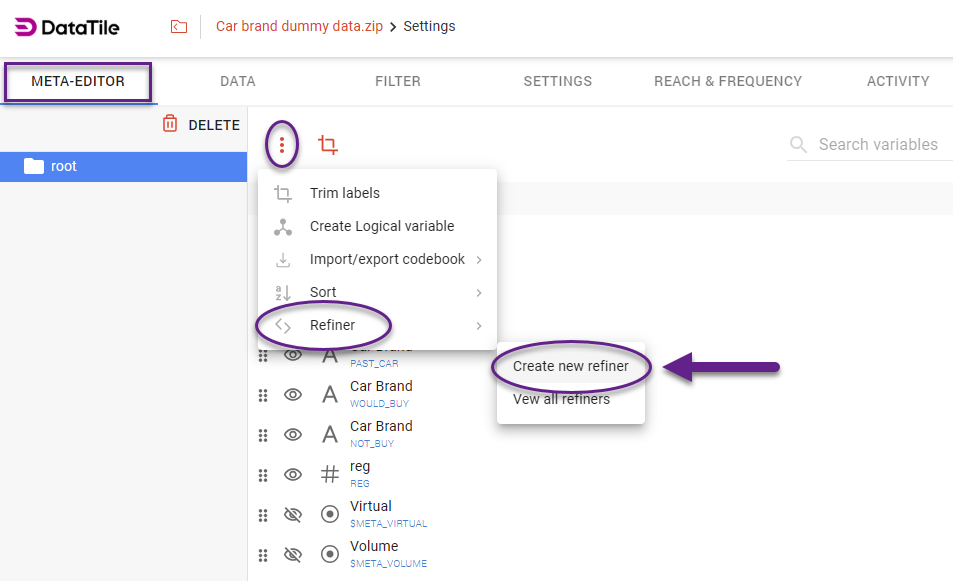The width and height of the screenshot is (953, 581).
Task: Expand the Import/export codebook submenu
Action: point(387,259)
